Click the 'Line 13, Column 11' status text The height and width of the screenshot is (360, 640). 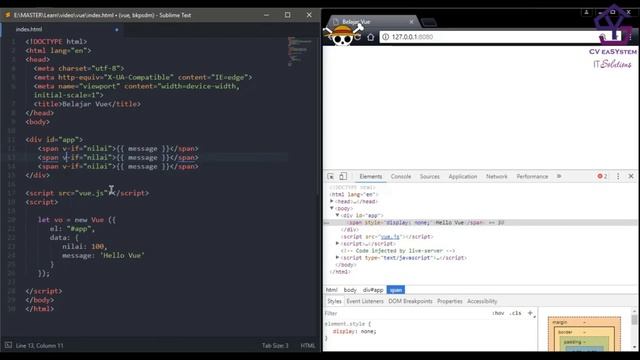40,345
